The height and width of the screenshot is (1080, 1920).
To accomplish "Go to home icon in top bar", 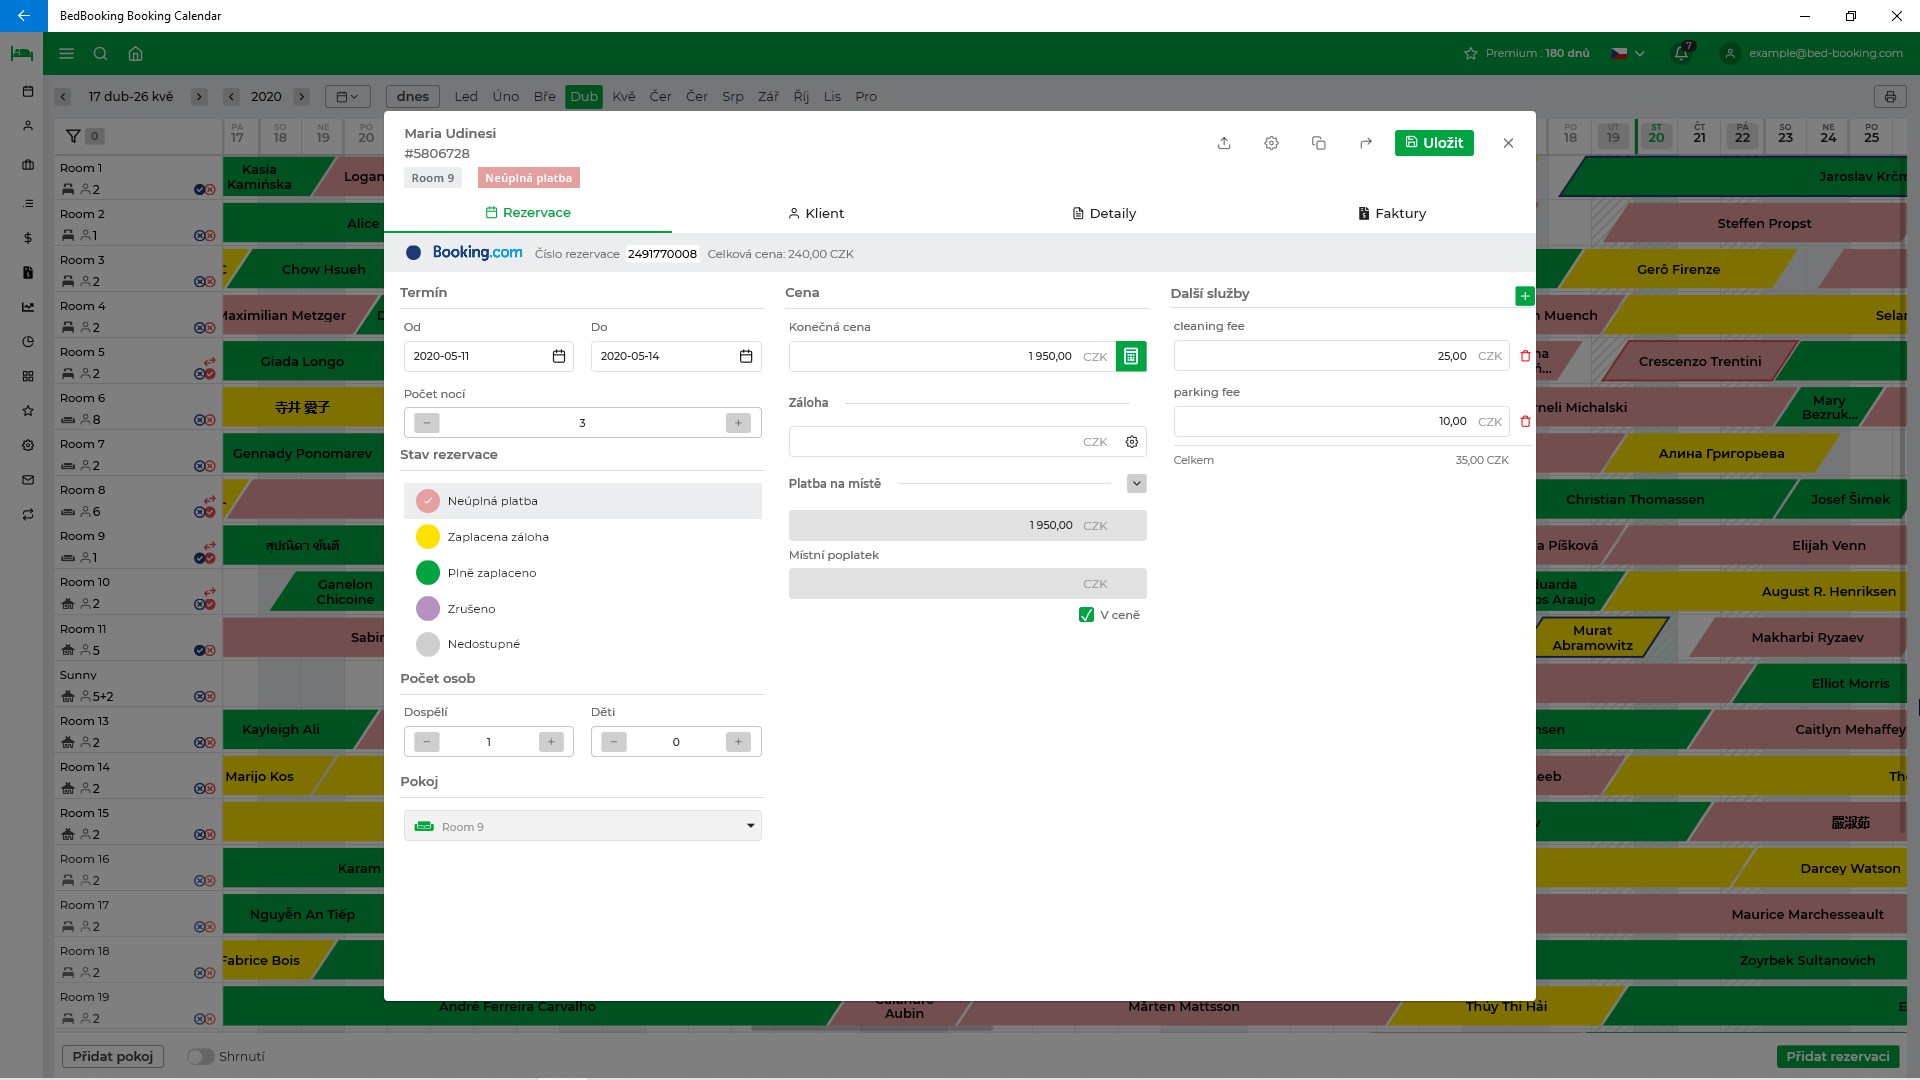I will point(136,54).
